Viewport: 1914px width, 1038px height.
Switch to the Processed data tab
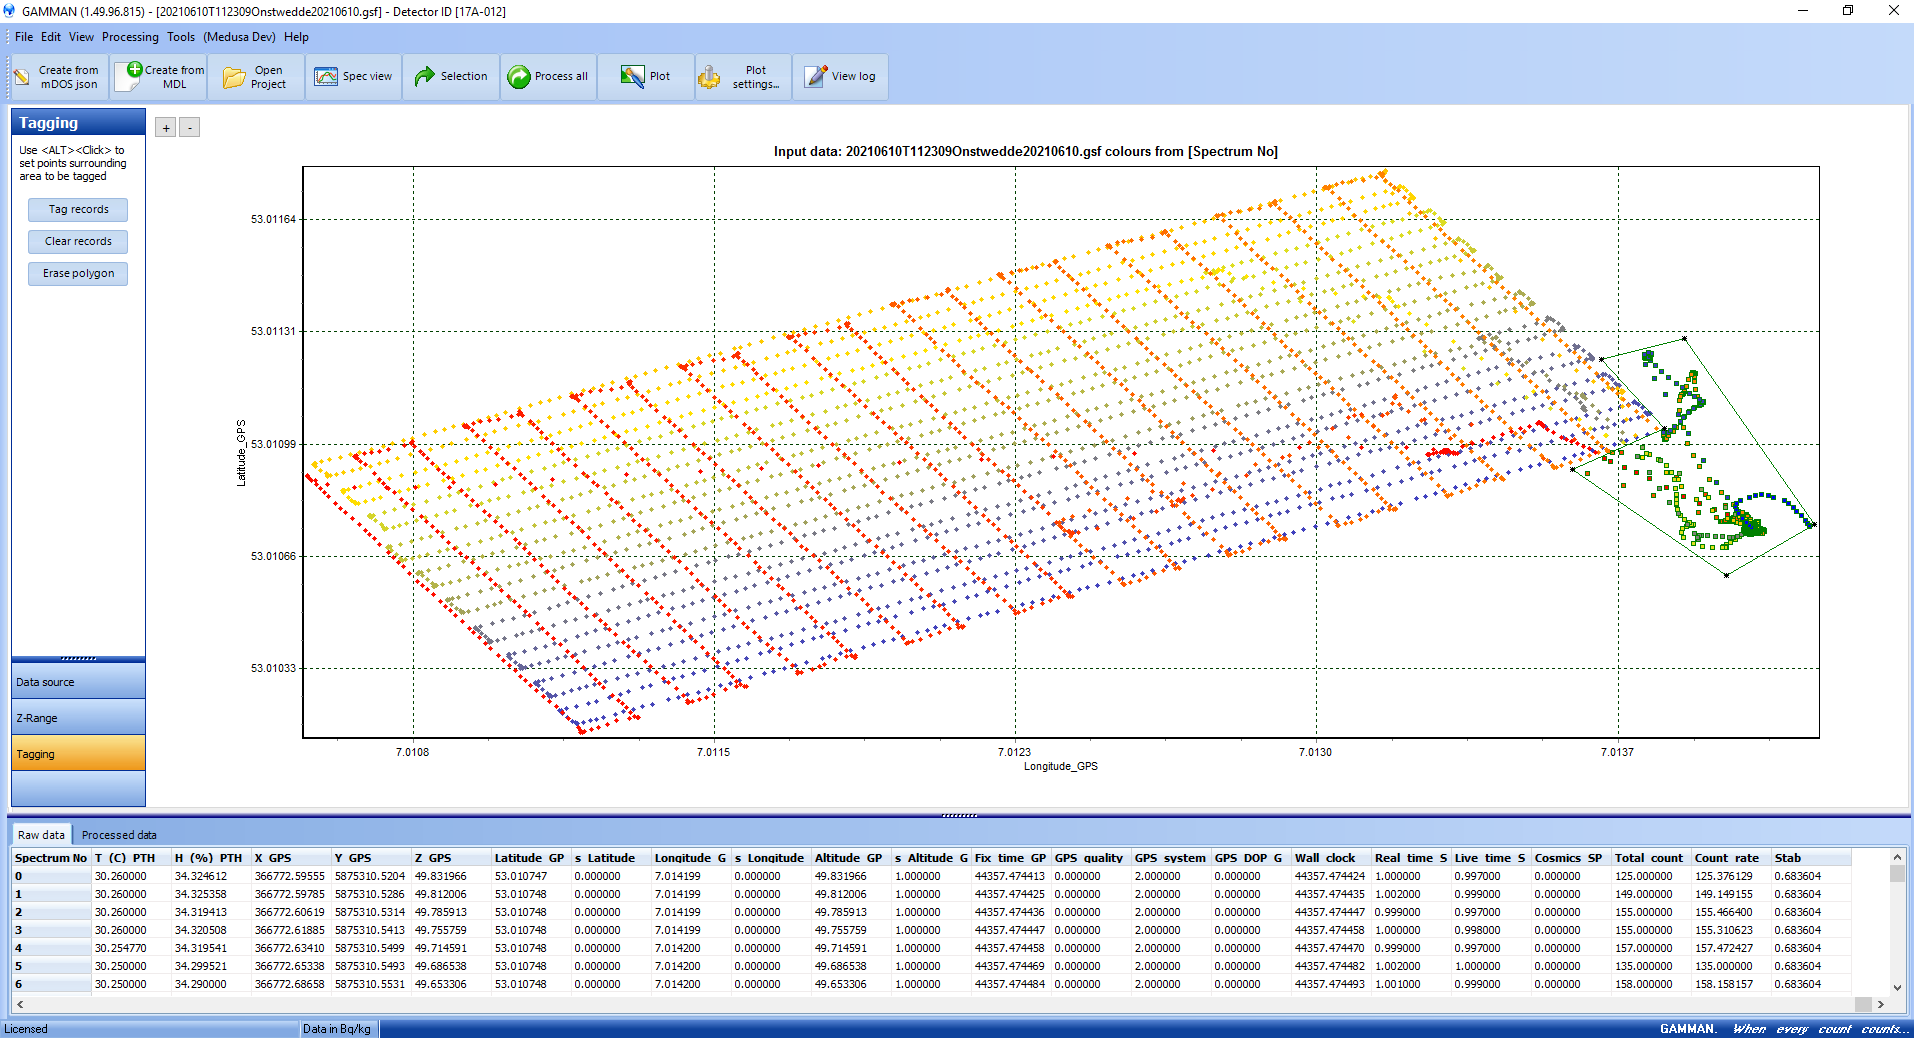119,835
